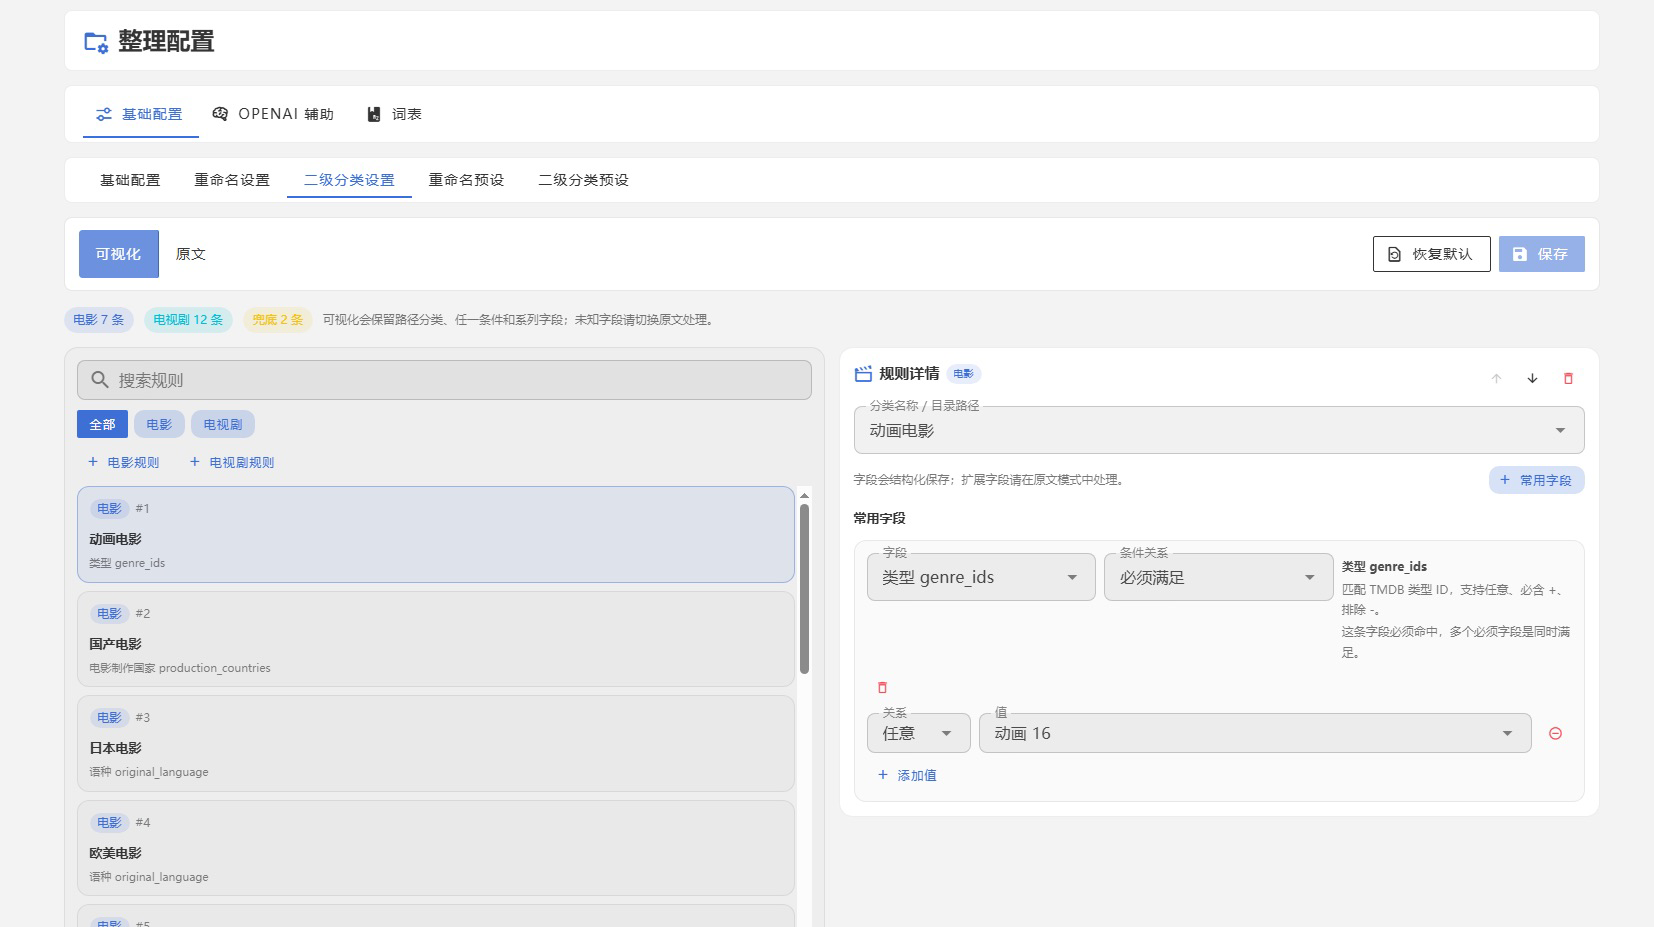The height and width of the screenshot is (927, 1654).
Task: Click 保存 button
Action: point(1541,254)
